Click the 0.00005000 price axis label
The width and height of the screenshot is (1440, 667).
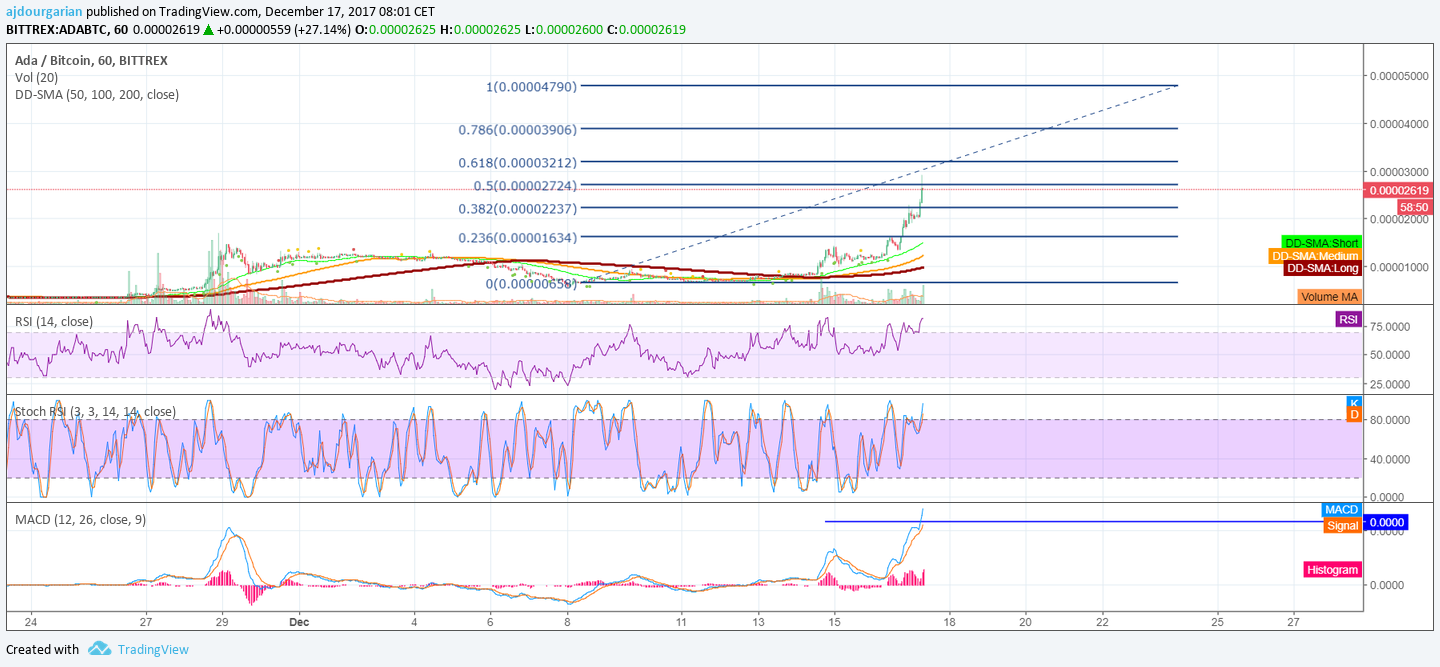(x=1399, y=76)
